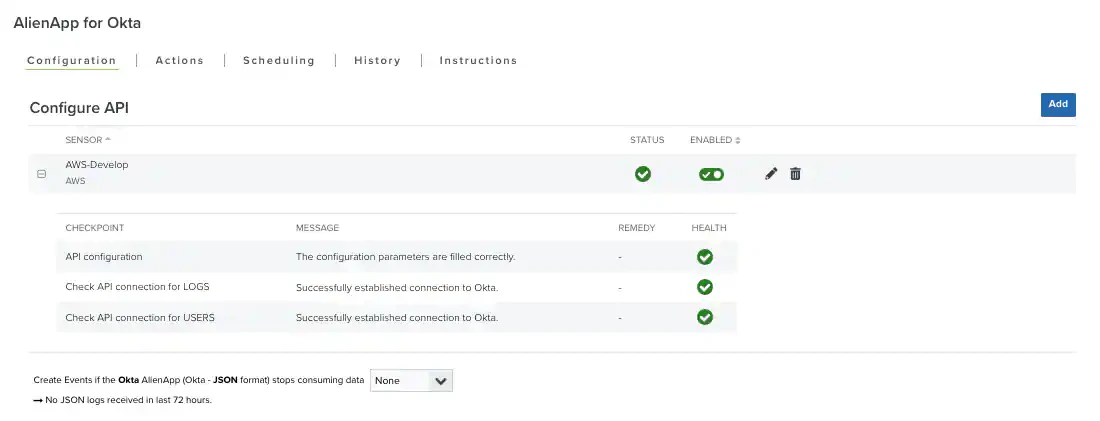Viewport: 1100px width, 421px height.
Task: Click health checkmark for USERS connection
Action: click(x=705, y=317)
